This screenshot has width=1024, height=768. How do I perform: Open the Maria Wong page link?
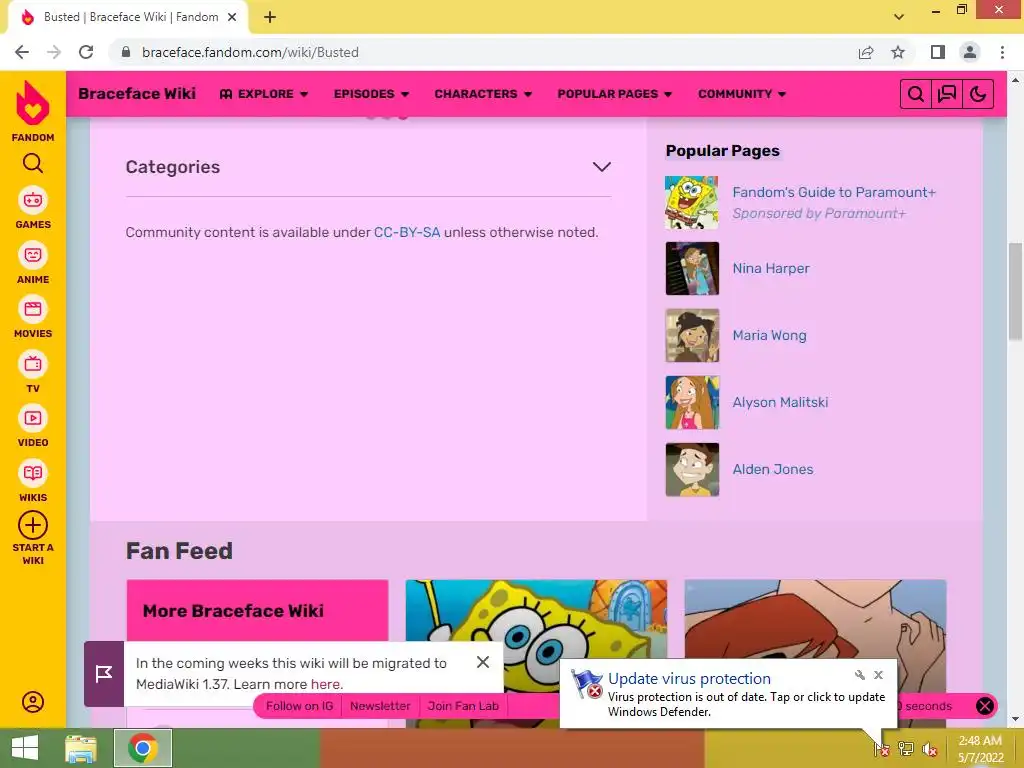769,336
